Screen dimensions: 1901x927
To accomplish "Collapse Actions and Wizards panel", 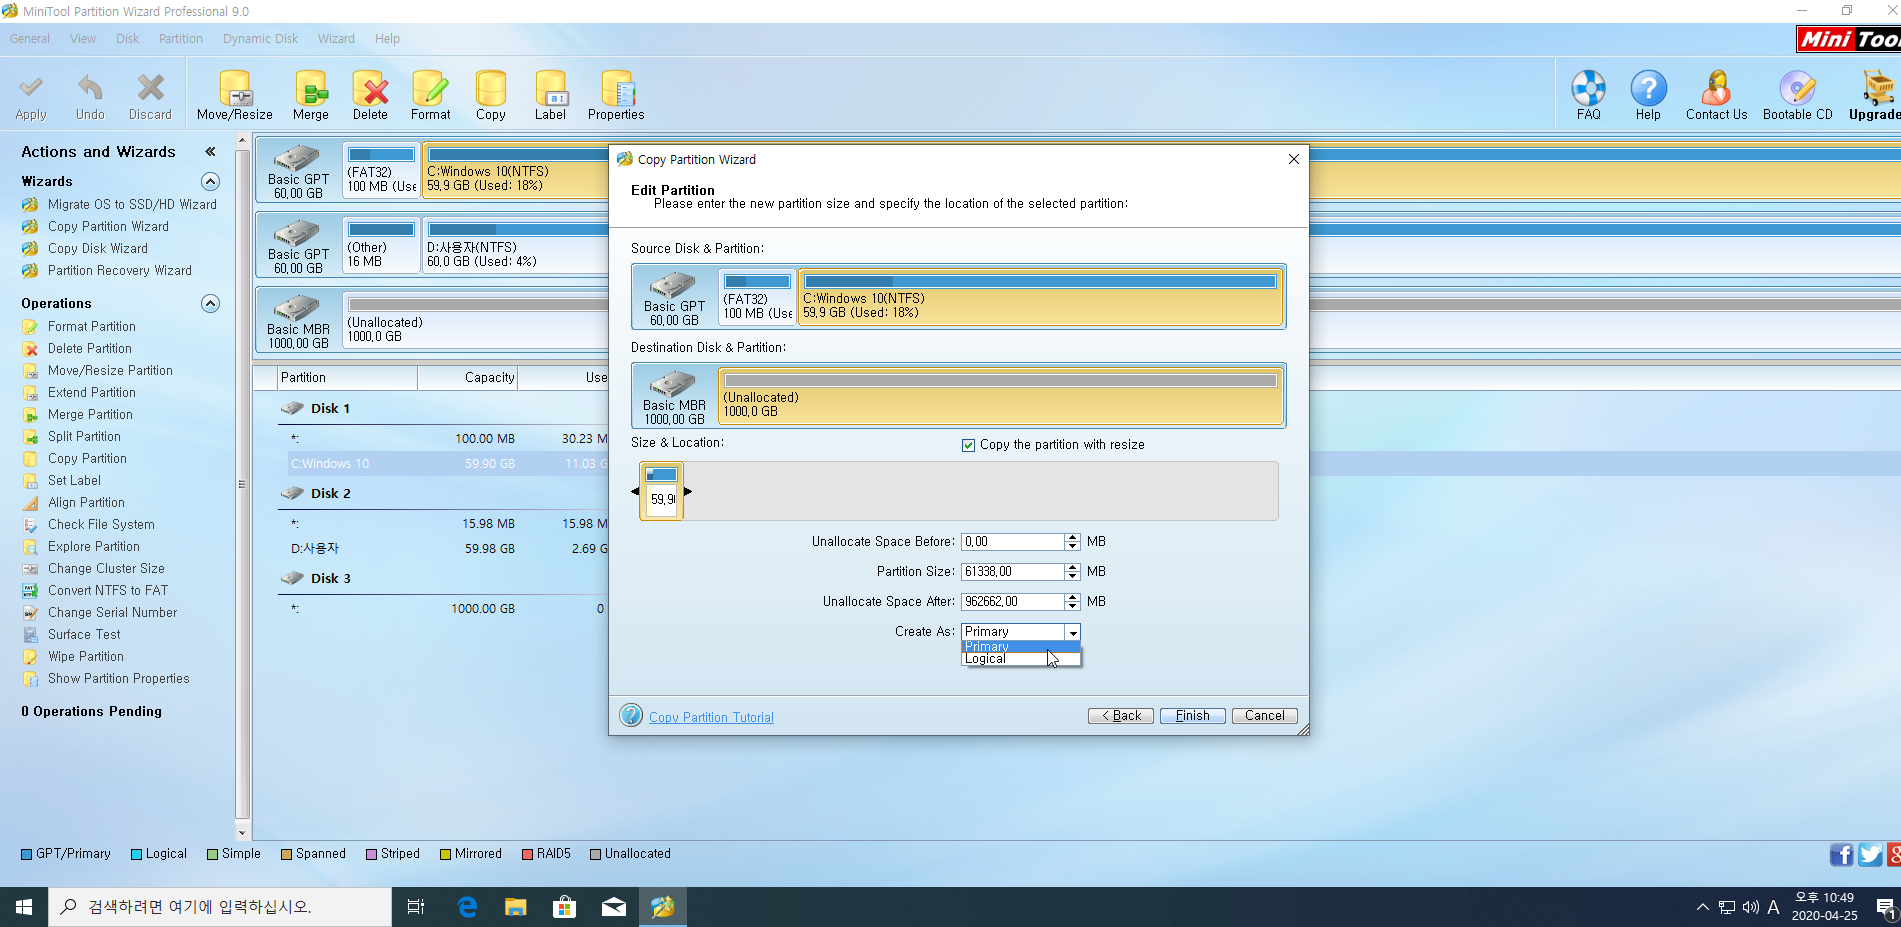I will pyautogui.click(x=210, y=152).
